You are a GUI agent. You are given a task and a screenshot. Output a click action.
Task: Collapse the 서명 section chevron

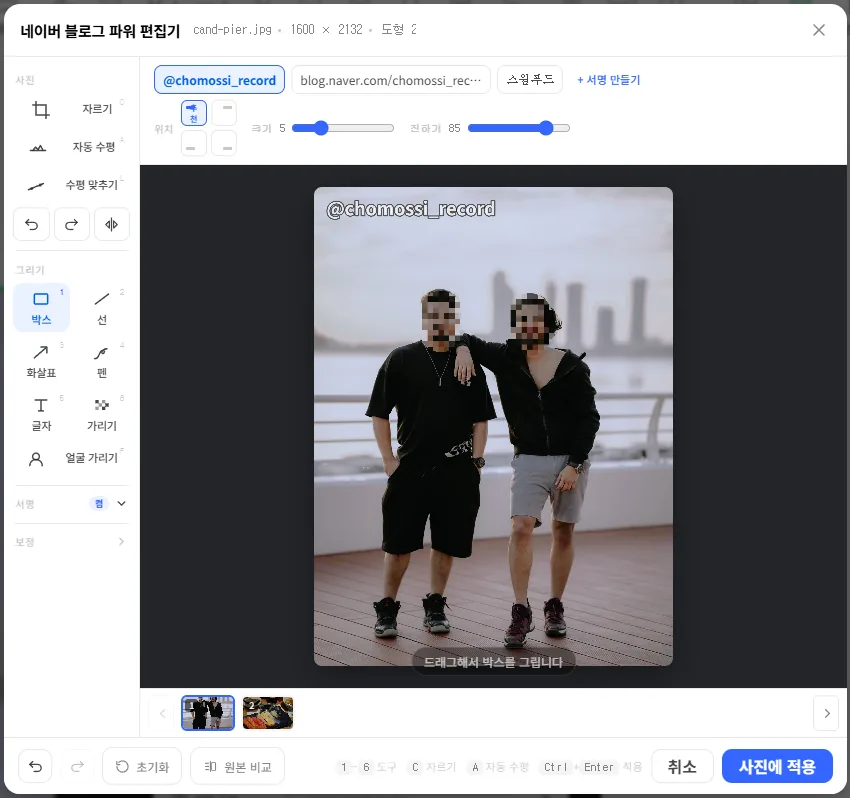121,504
